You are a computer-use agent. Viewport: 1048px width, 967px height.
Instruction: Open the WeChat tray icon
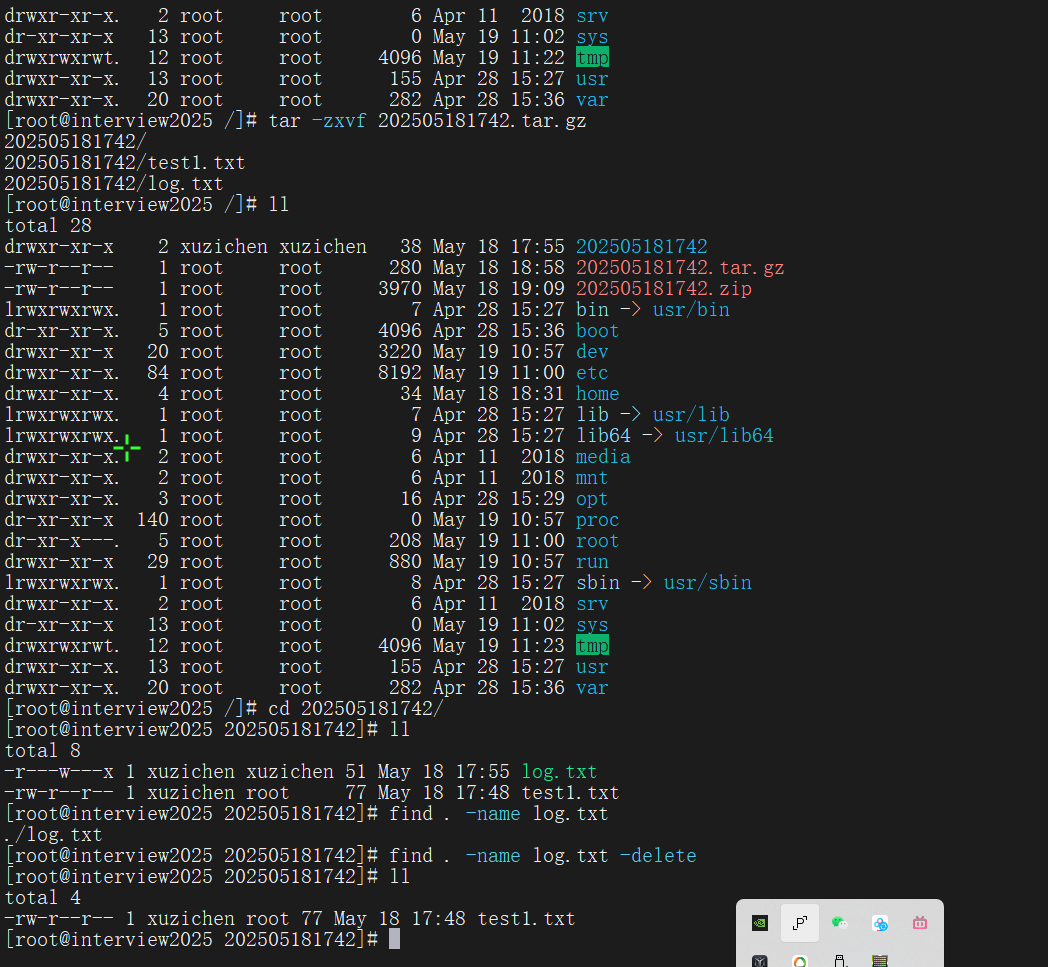839,923
